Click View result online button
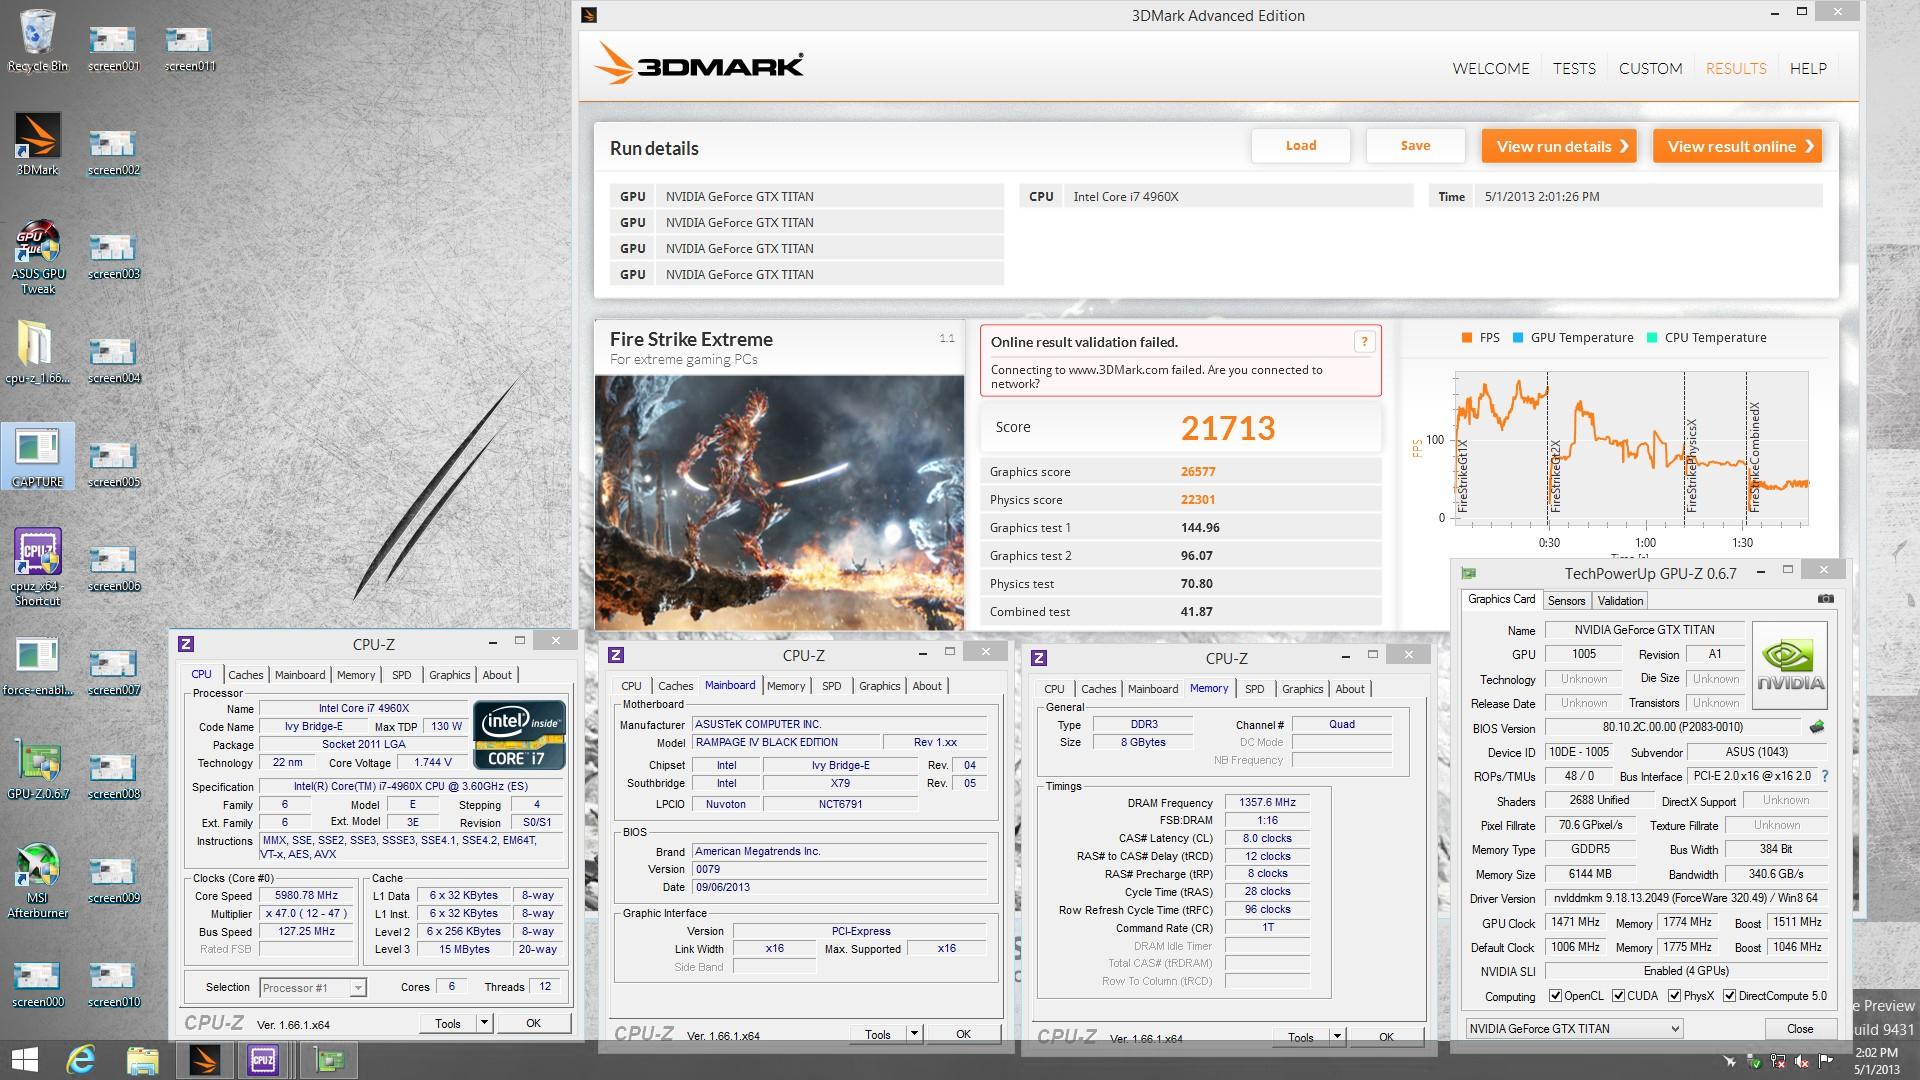 (1737, 146)
